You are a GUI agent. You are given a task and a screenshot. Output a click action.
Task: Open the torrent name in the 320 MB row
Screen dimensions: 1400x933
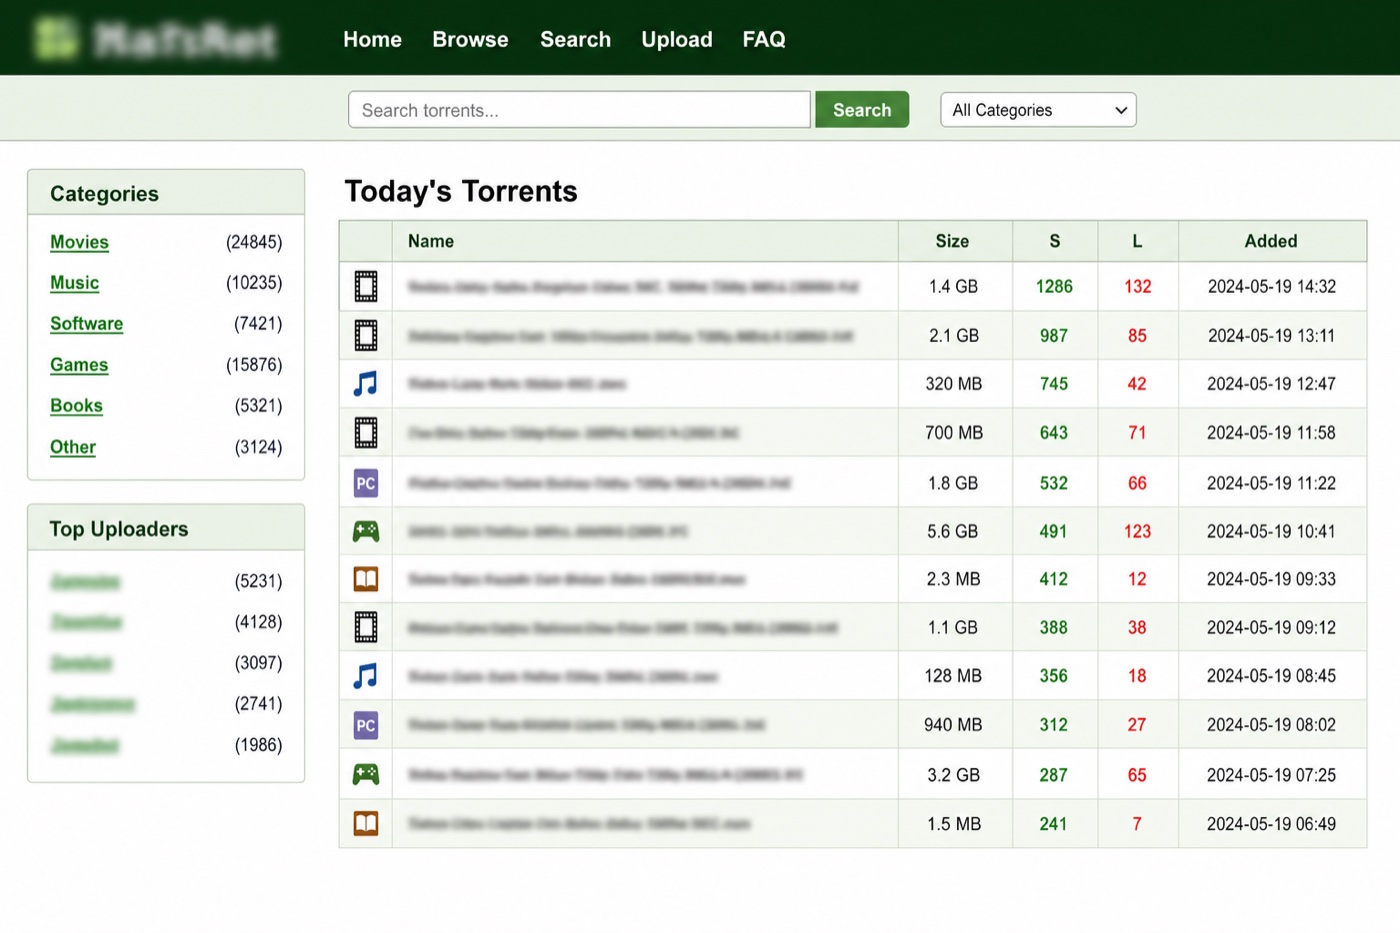click(x=517, y=384)
